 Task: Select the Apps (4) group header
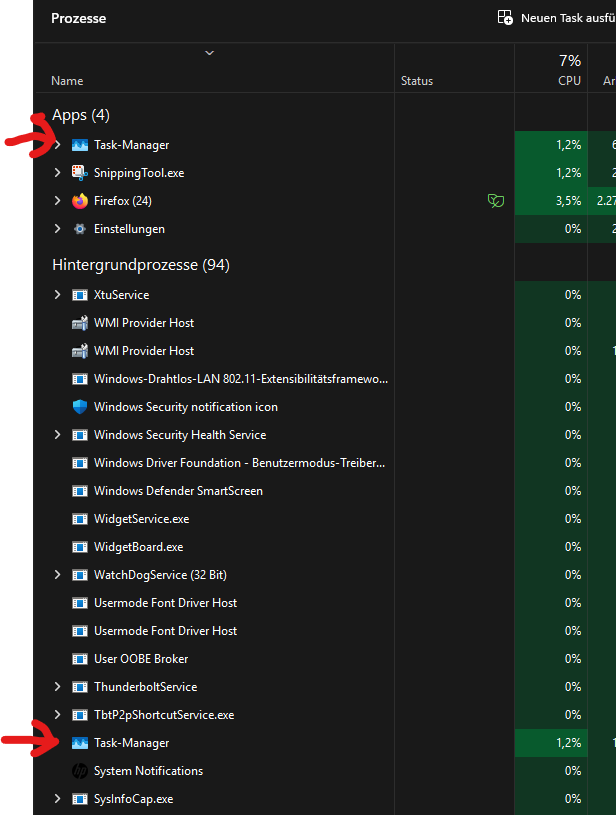tap(81, 115)
